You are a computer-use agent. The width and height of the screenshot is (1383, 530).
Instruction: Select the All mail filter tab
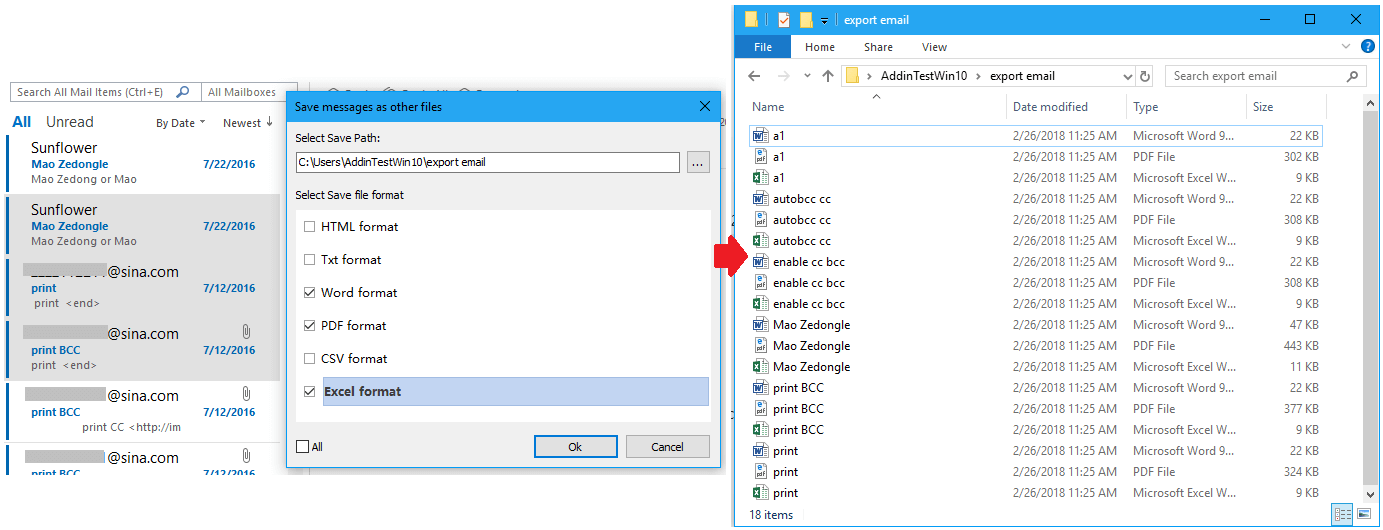tap(21, 122)
